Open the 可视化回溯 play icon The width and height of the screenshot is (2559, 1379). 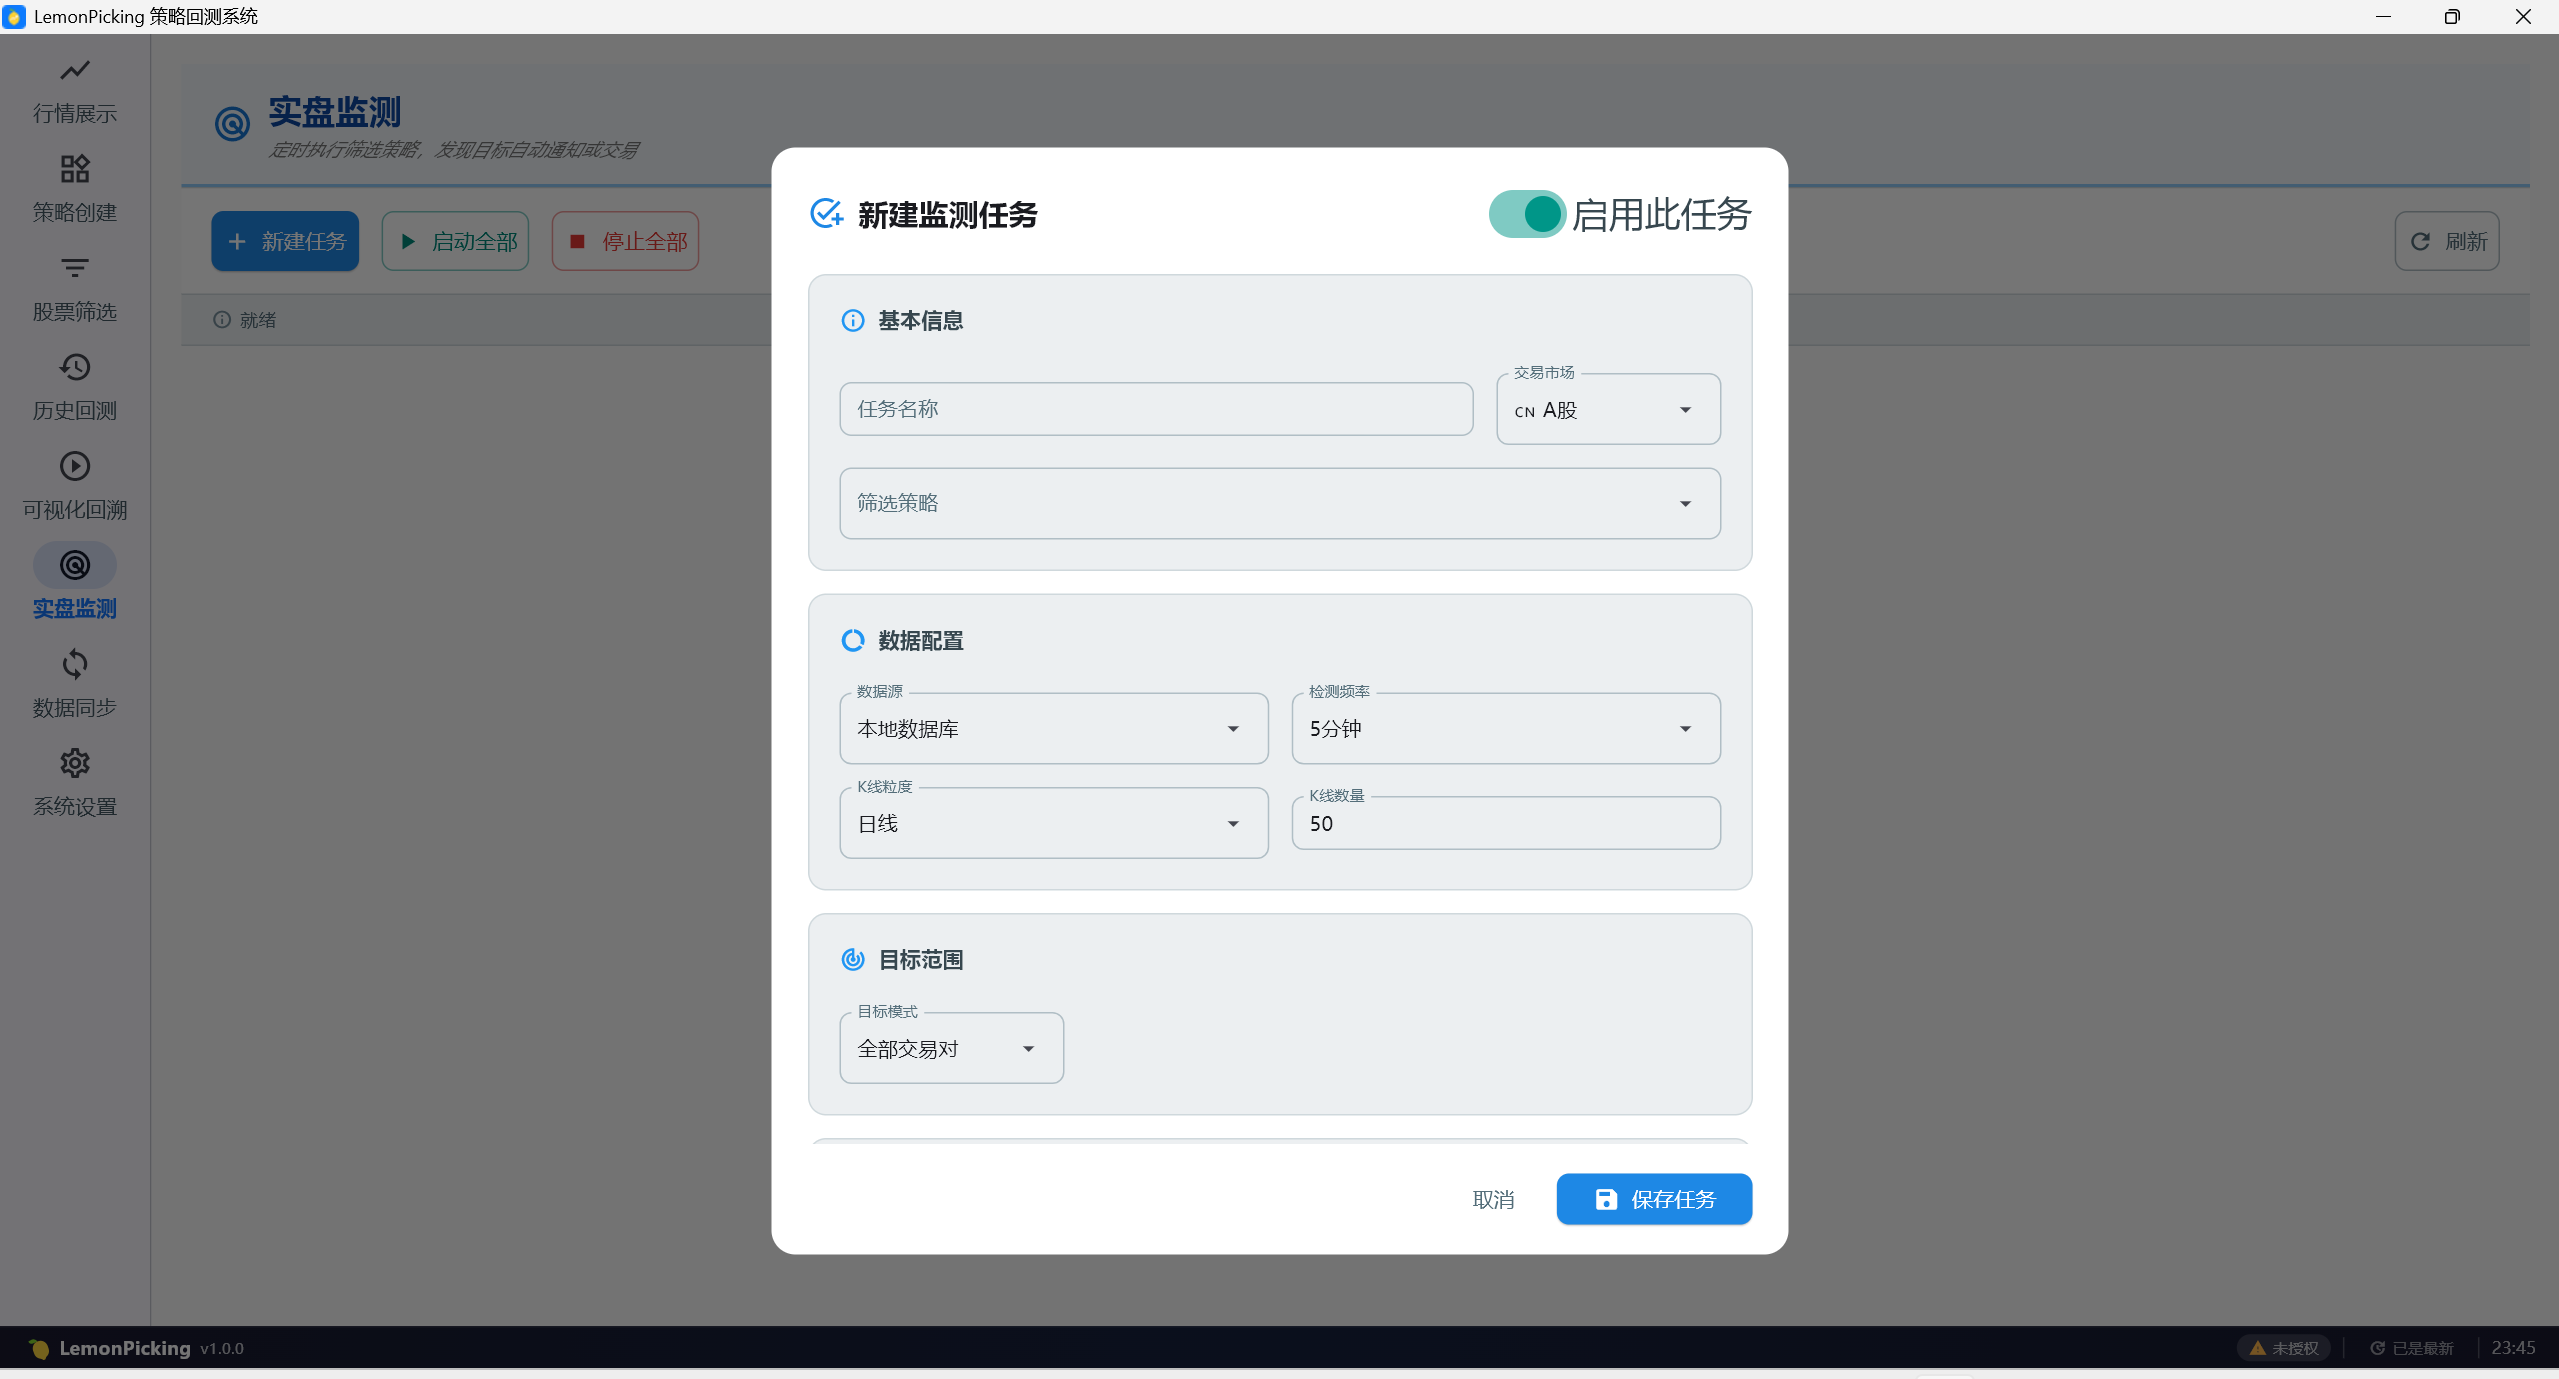(75, 466)
